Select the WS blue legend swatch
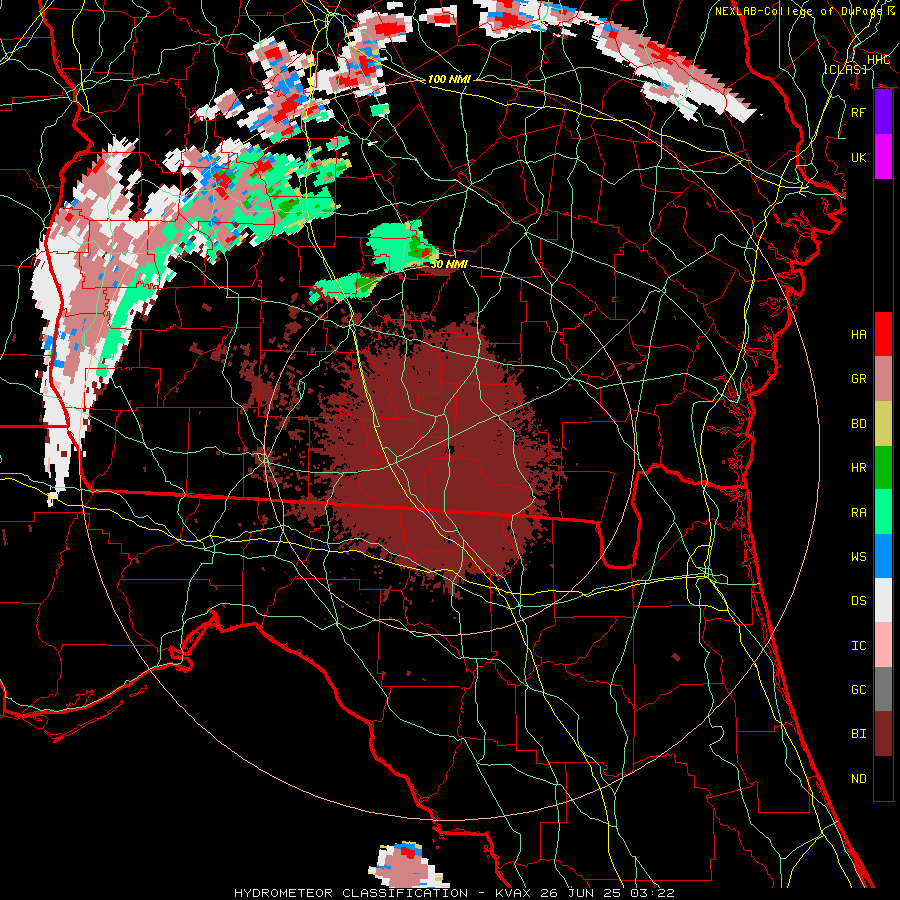 (x=883, y=556)
